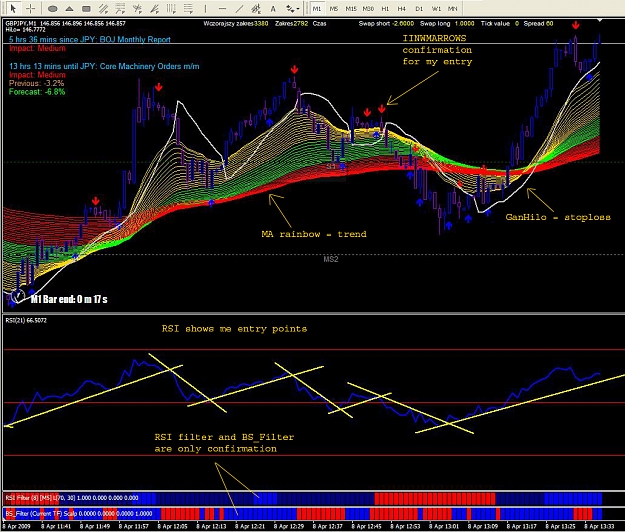
Task: Select the stacked horizontal levels tool
Action: tap(188, 8)
